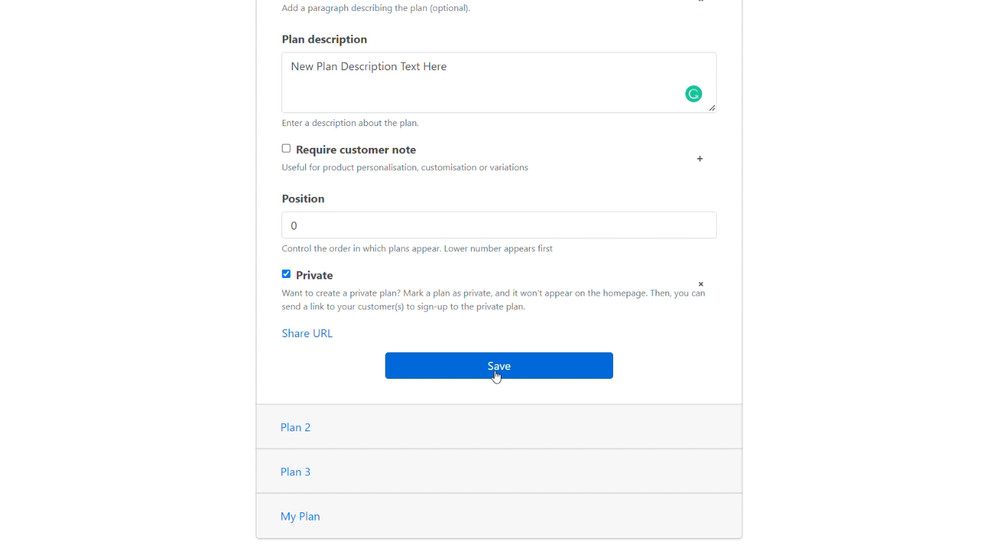Collapse the × icon beside Private section
This screenshot has width=1000, height=558.
click(700, 284)
